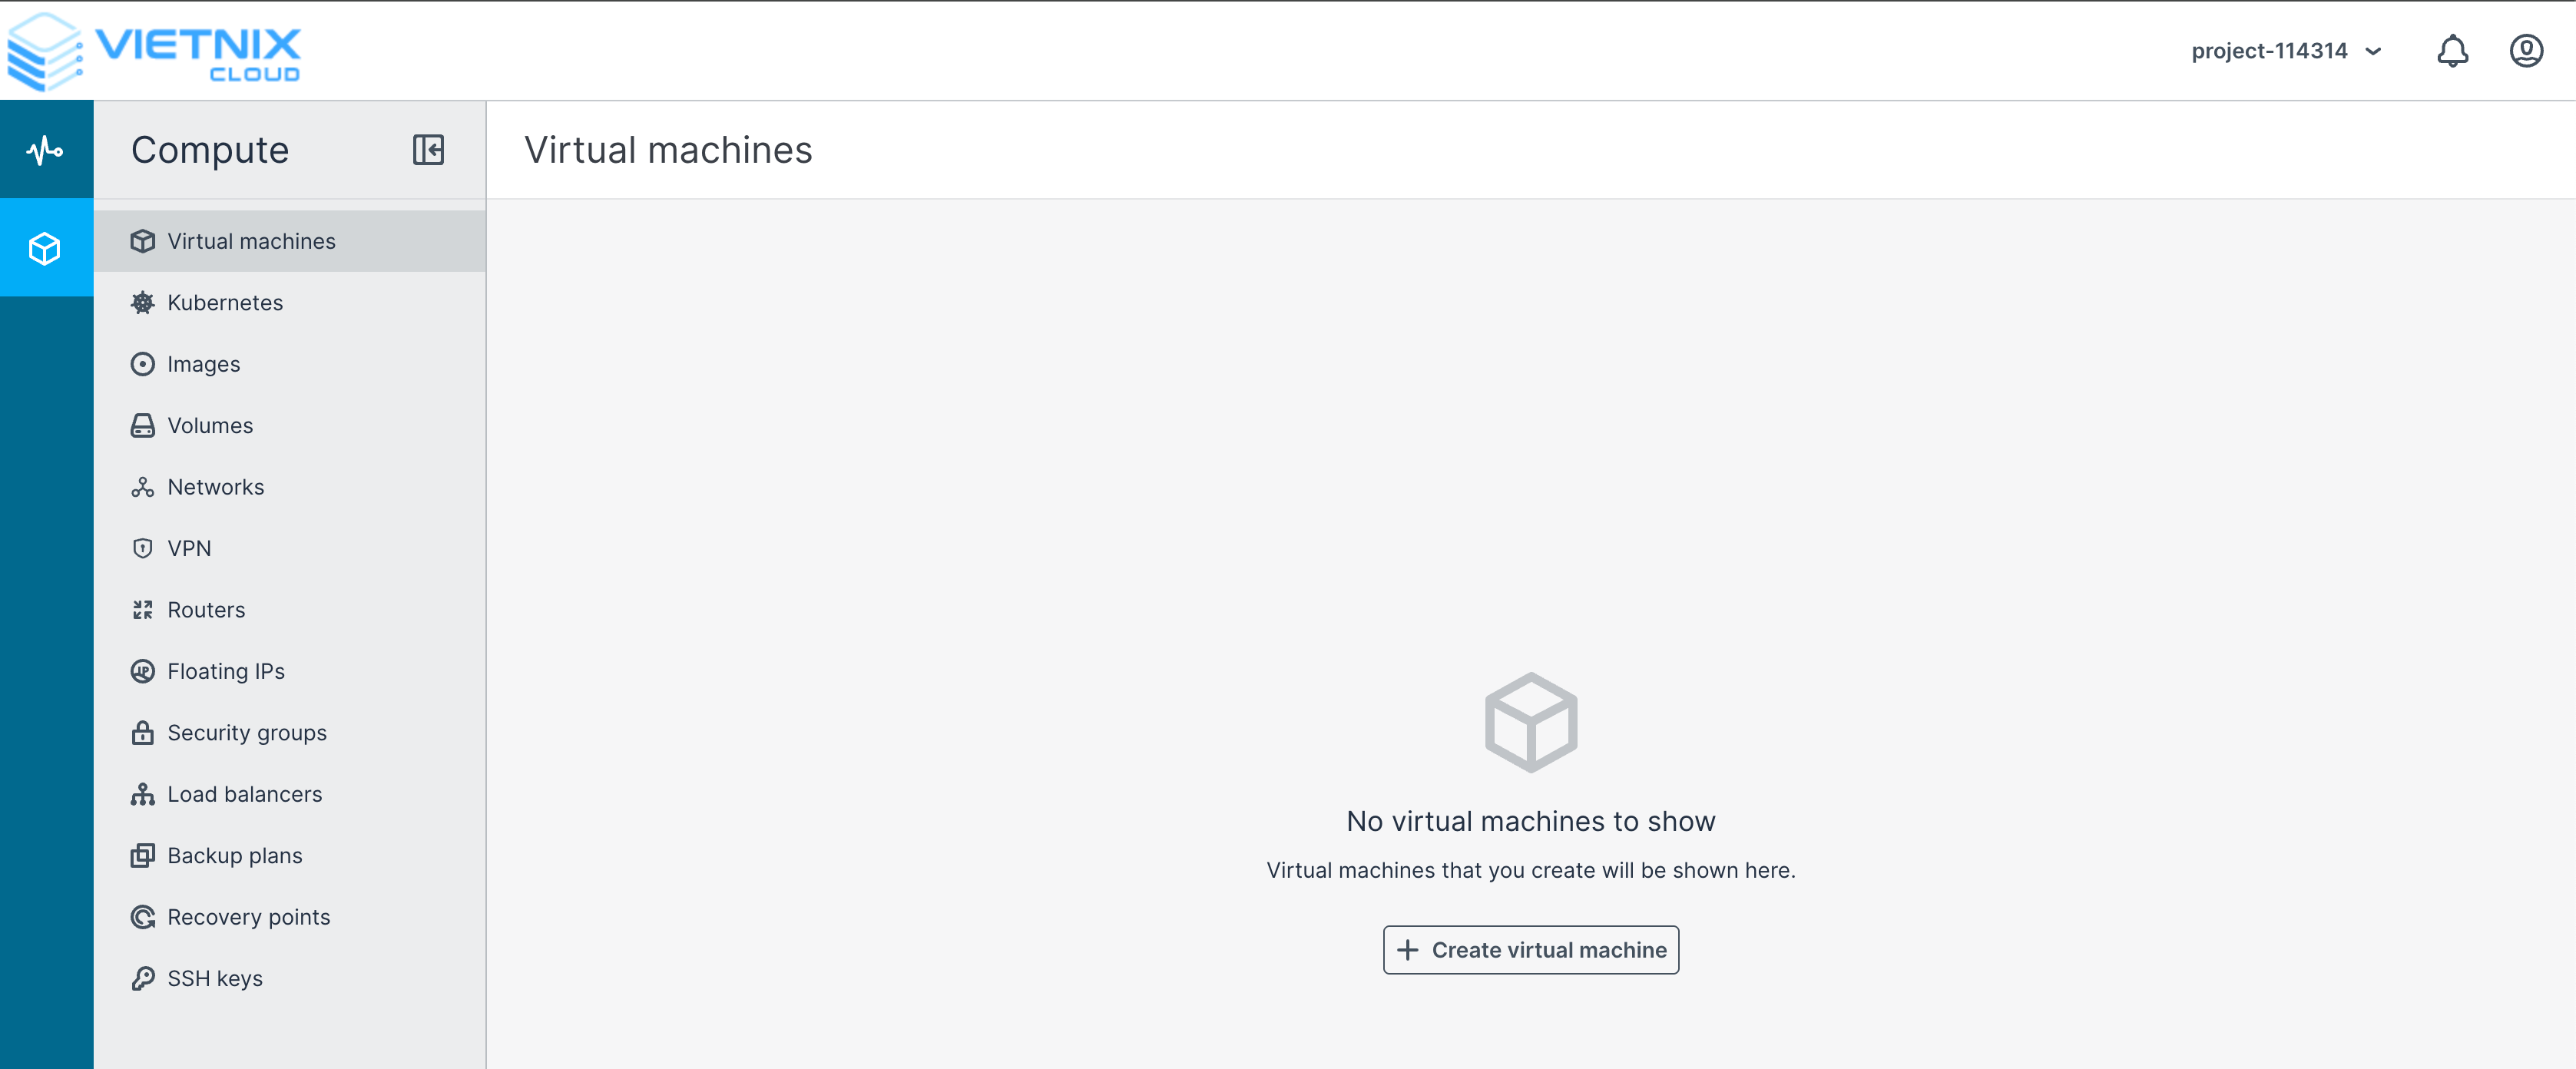Image resolution: width=2576 pixels, height=1069 pixels.
Task: Go to Recovery points
Action: pyautogui.click(x=249, y=917)
